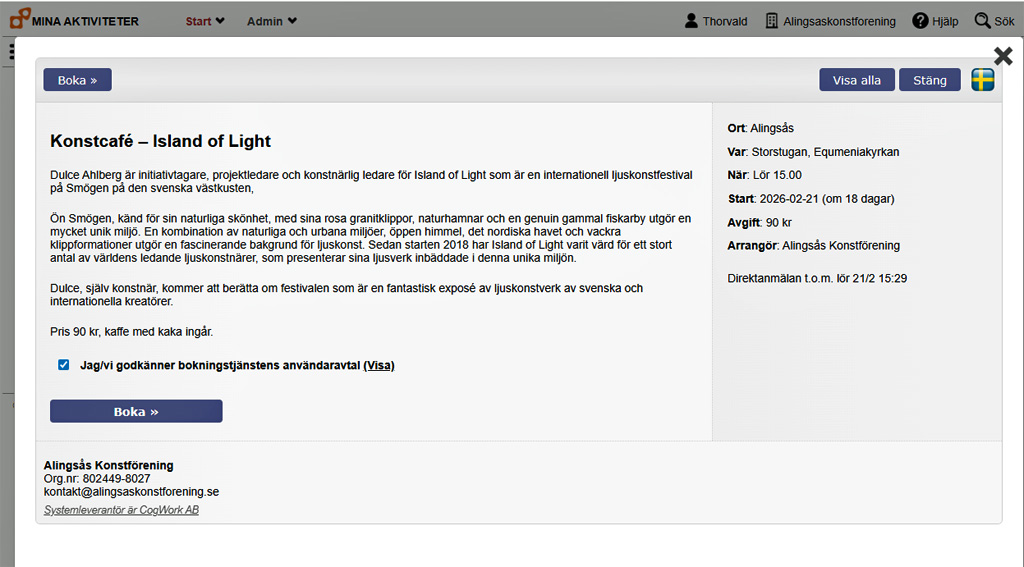Expand the Start dropdown menu
The height and width of the screenshot is (567, 1024).
pyautogui.click(x=205, y=21)
